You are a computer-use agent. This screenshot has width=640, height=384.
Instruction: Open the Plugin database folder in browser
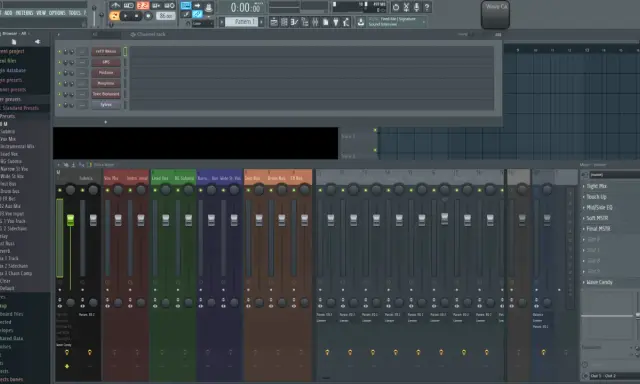13,71
